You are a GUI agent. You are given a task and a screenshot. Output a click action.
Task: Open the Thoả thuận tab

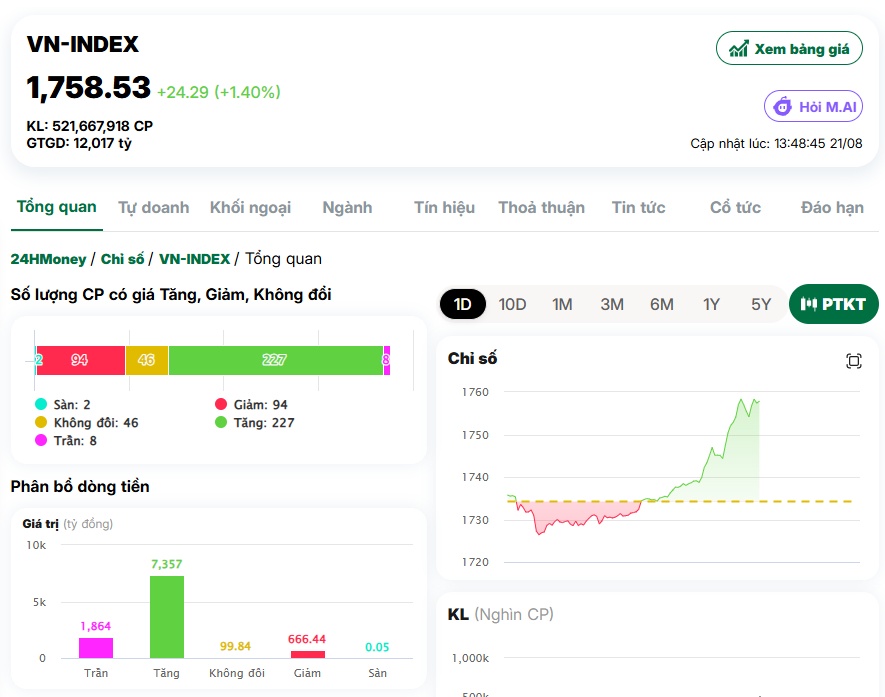point(541,208)
